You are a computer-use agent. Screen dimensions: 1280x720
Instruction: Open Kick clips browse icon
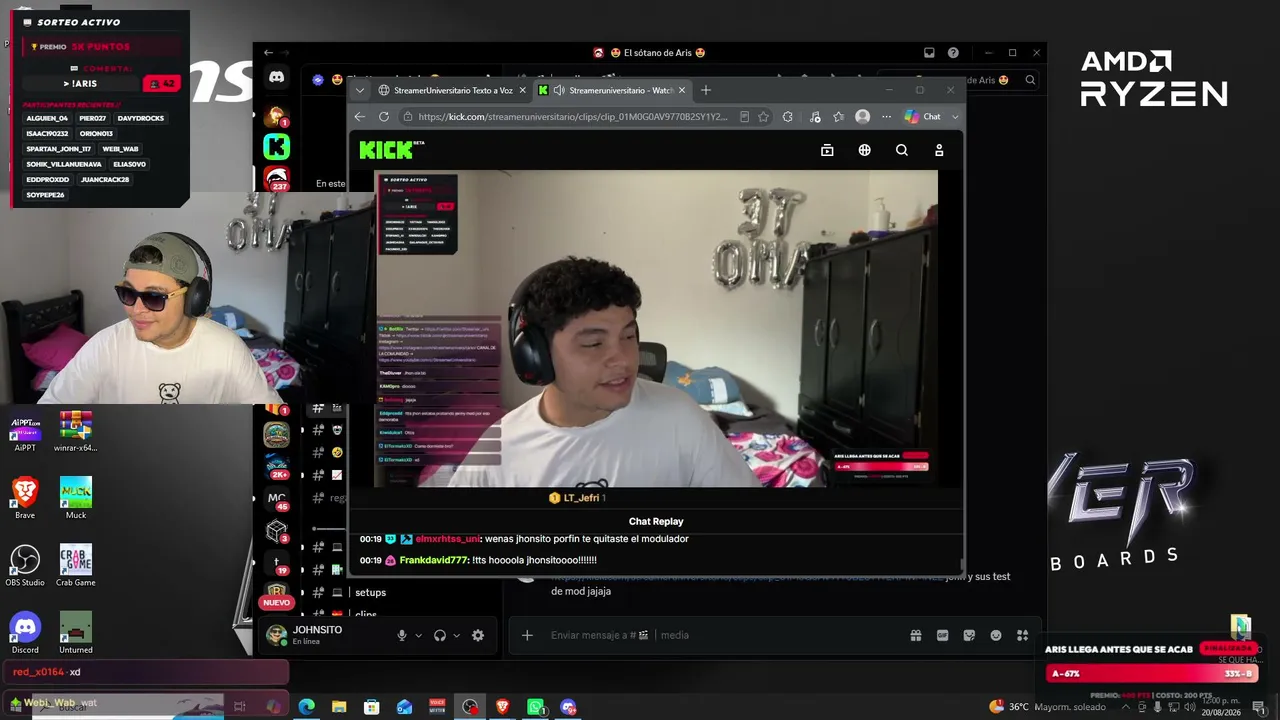point(827,150)
